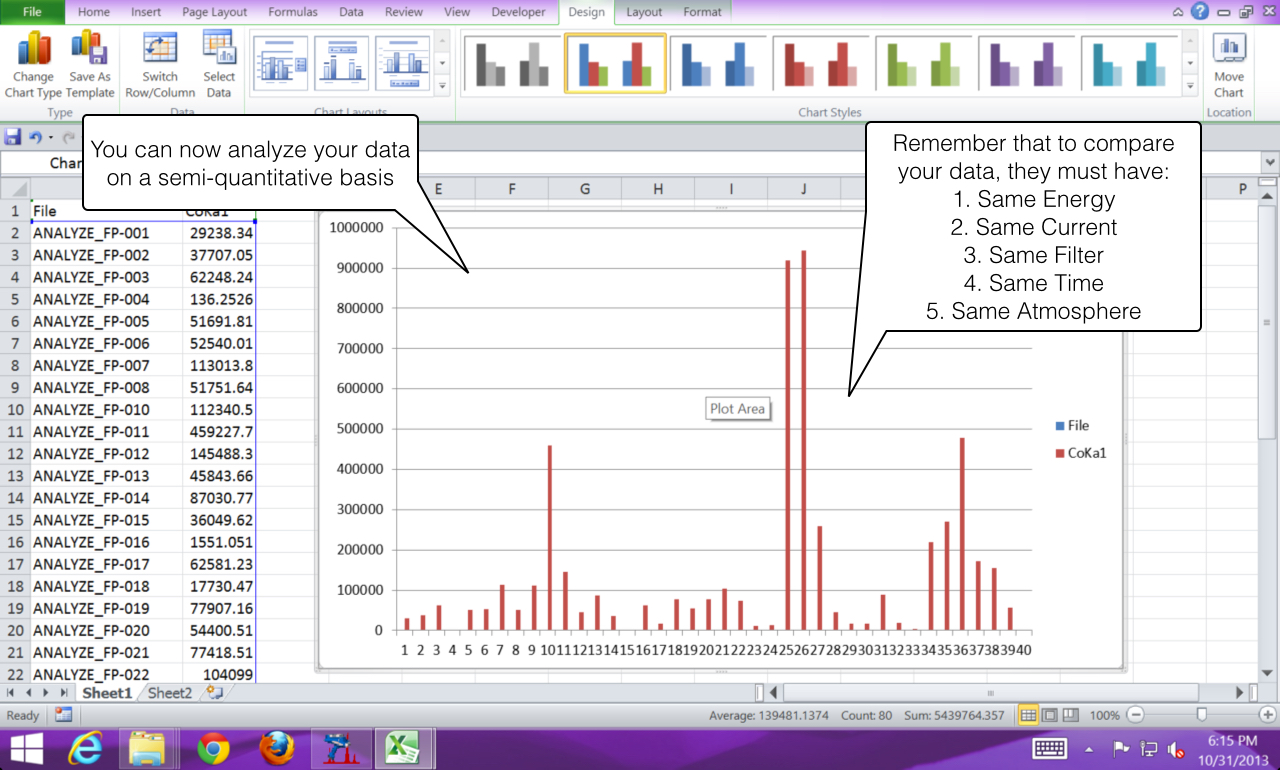Expand the Chart Layouts gallery
The image size is (1280, 770).
pos(442,87)
